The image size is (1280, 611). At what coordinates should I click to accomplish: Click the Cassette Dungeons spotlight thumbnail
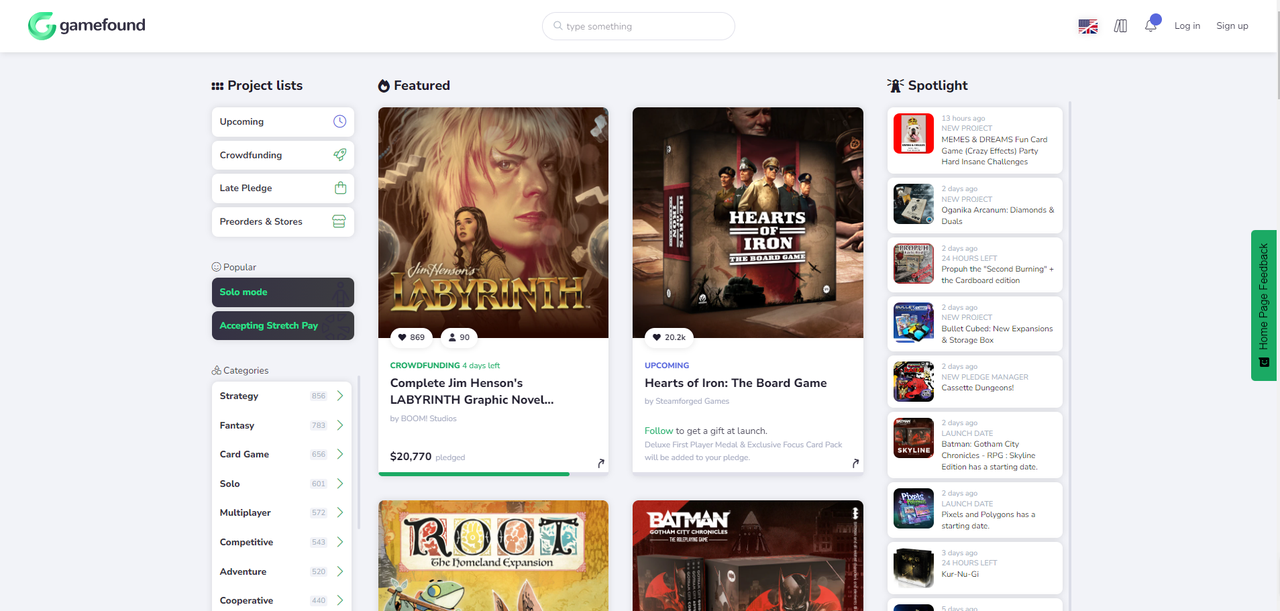[913, 382]
